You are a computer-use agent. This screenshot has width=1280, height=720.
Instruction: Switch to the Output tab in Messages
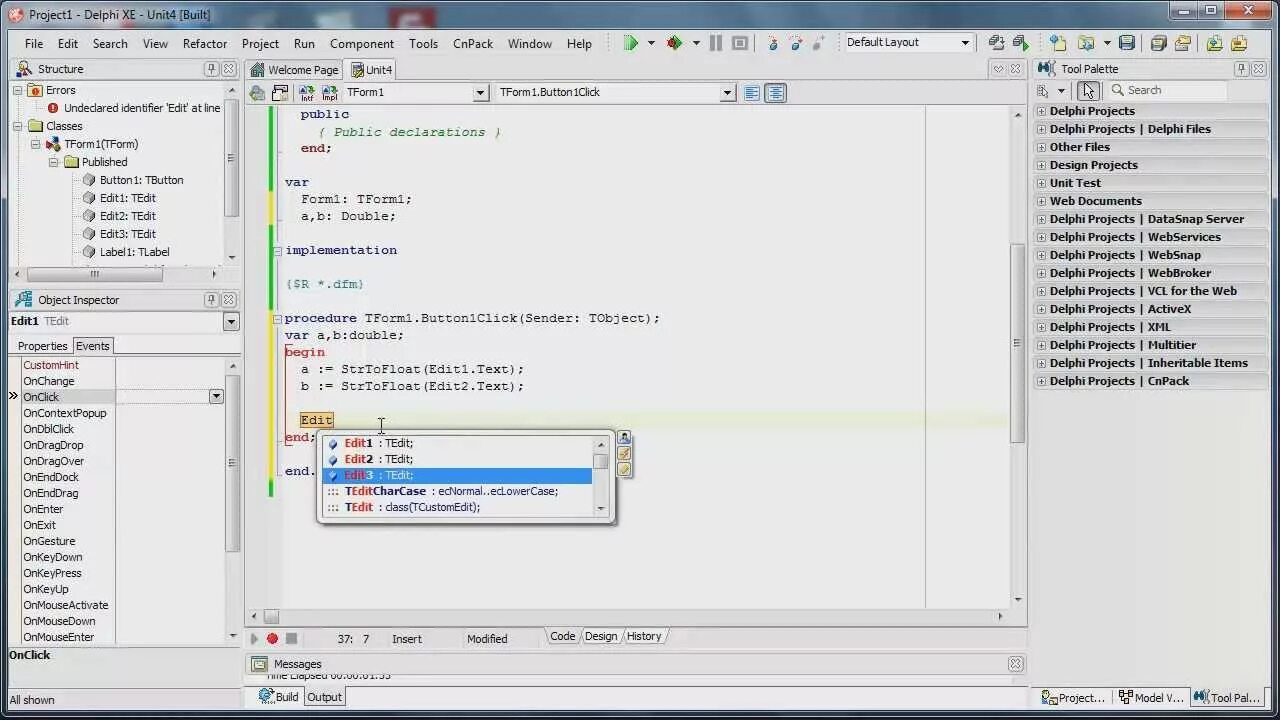click(324, 697)
